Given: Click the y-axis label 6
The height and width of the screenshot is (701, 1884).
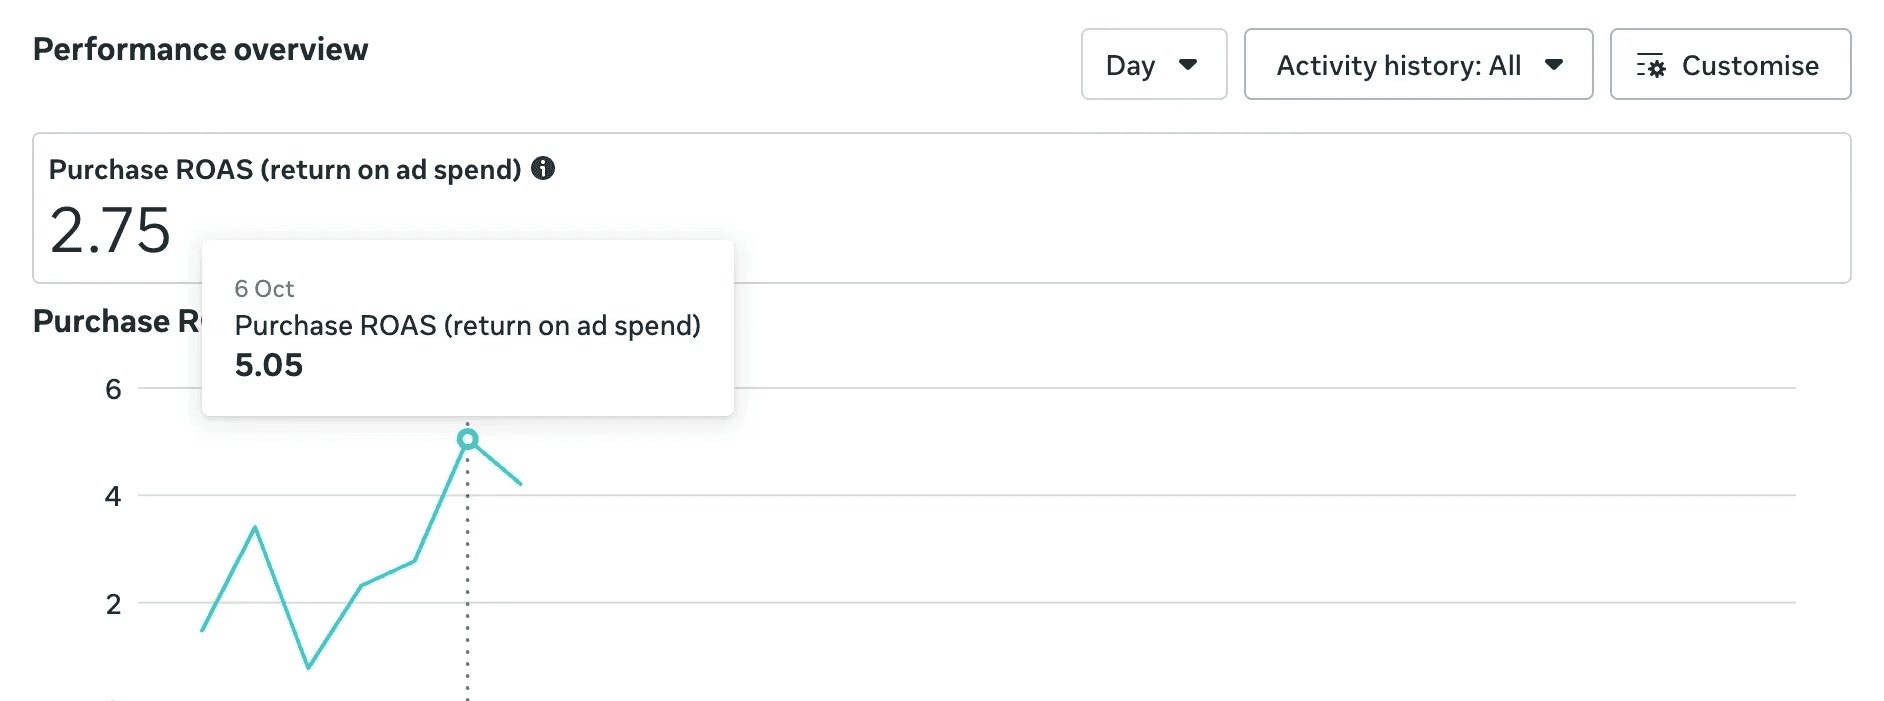Looking at the screenshot, I should [113, 389].
